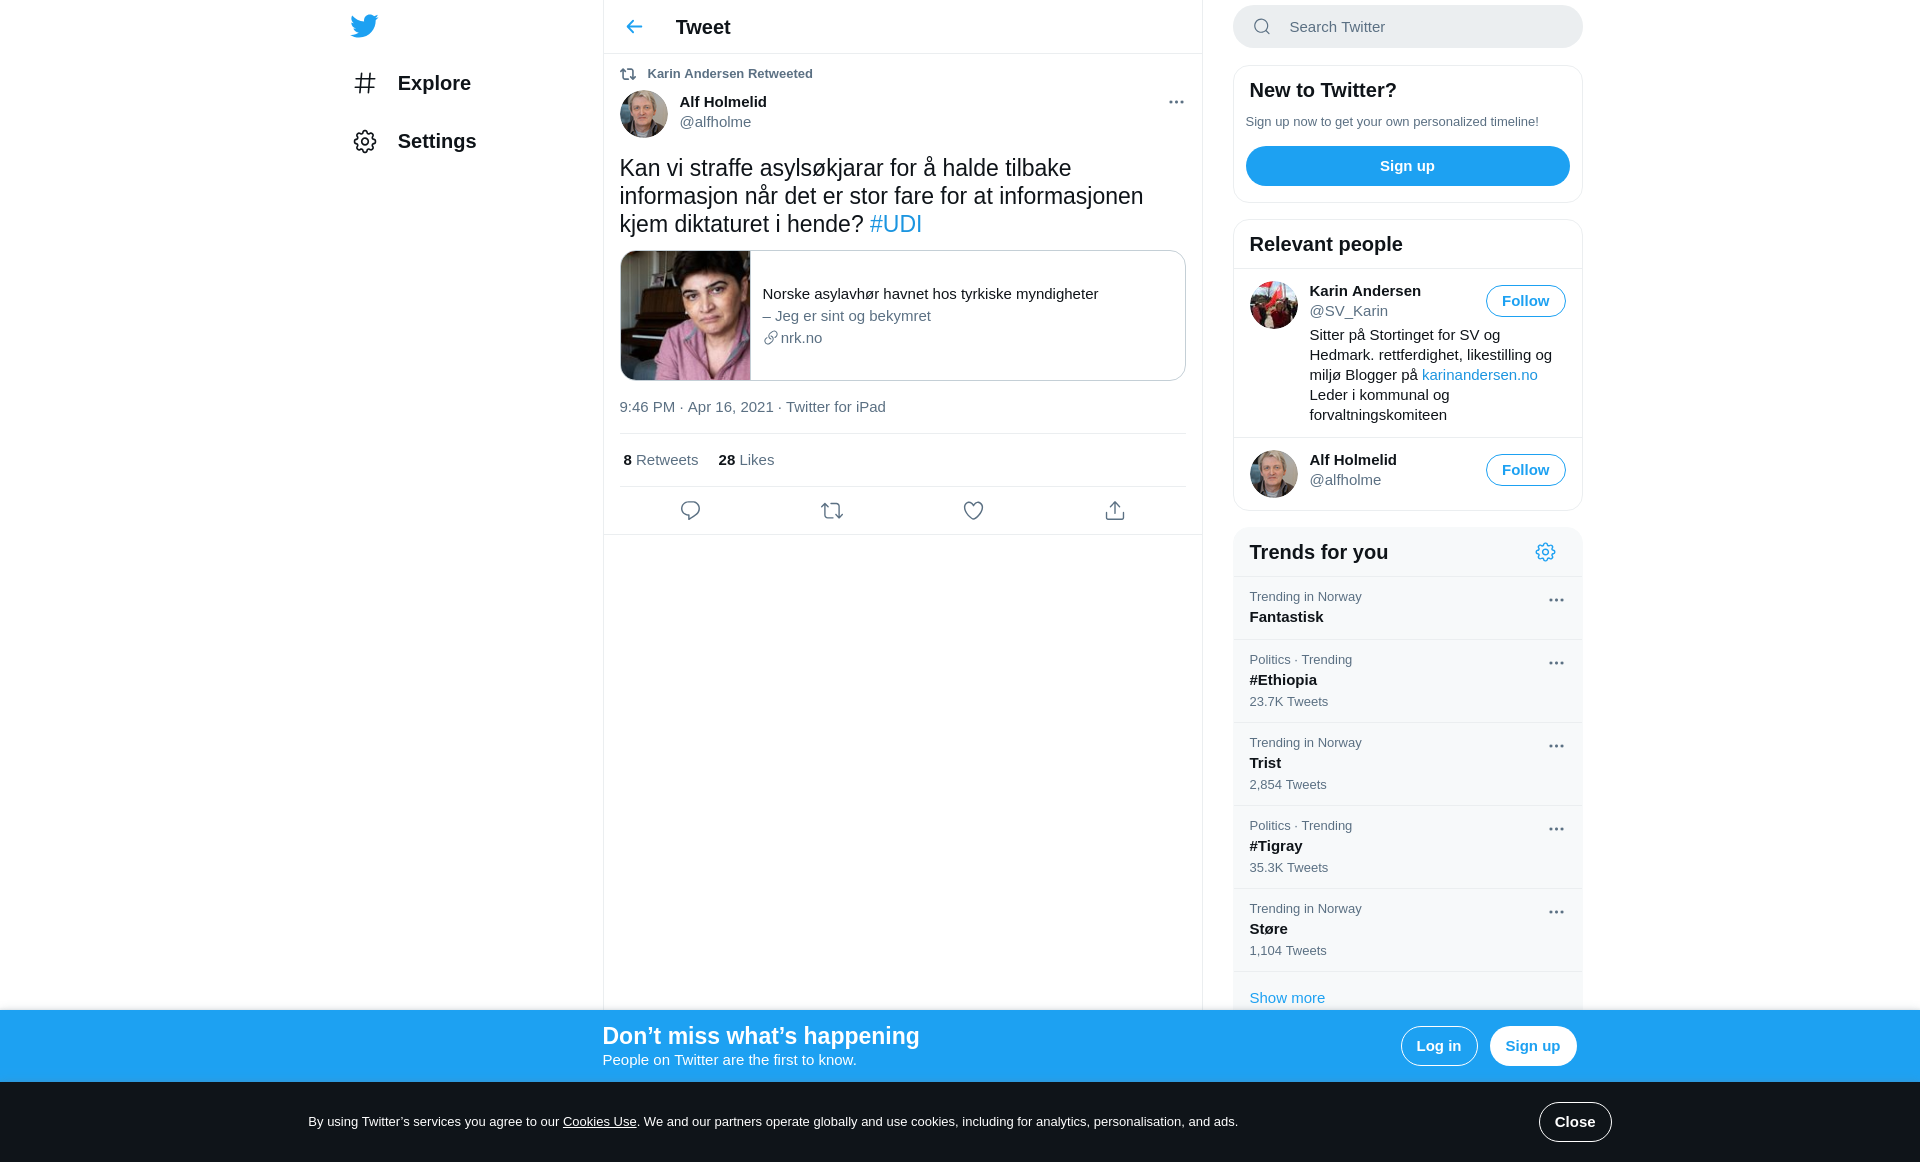Click the Twitter for iPad source link
This screenshot has width=1920, height=1162.
click(x=835, y=407)
